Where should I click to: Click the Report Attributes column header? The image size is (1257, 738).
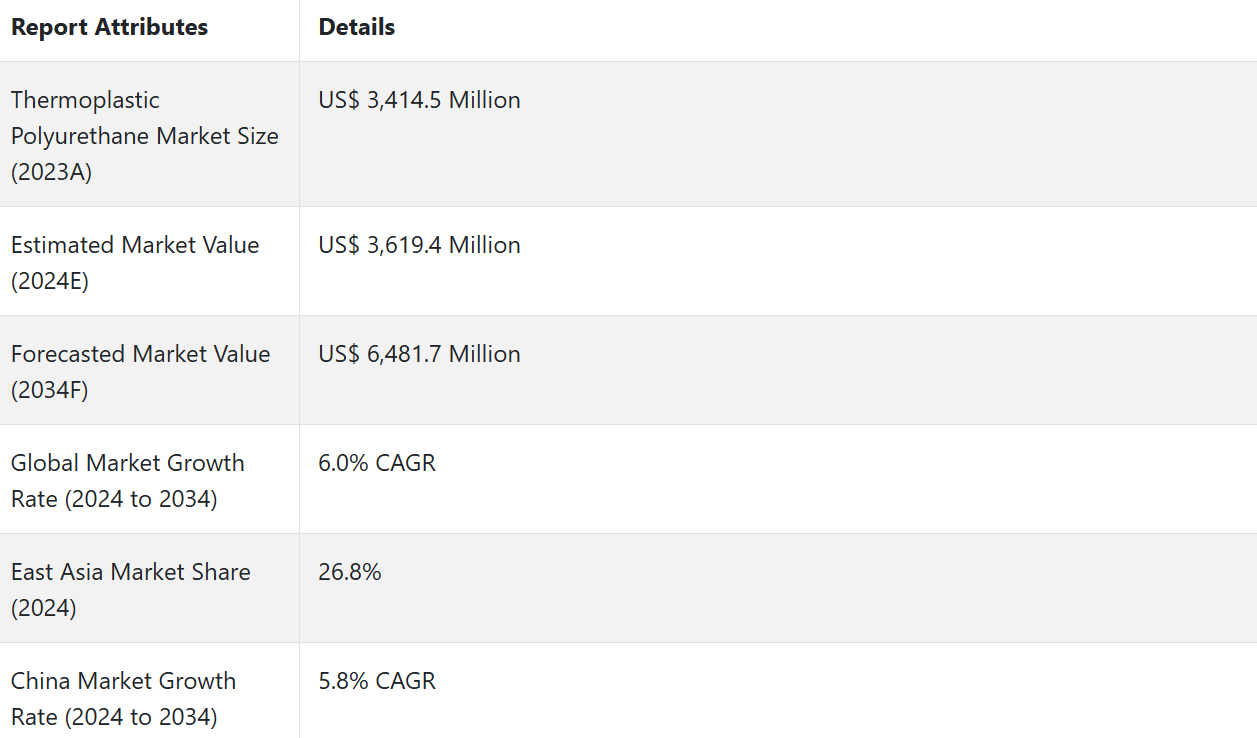(109, 28)
